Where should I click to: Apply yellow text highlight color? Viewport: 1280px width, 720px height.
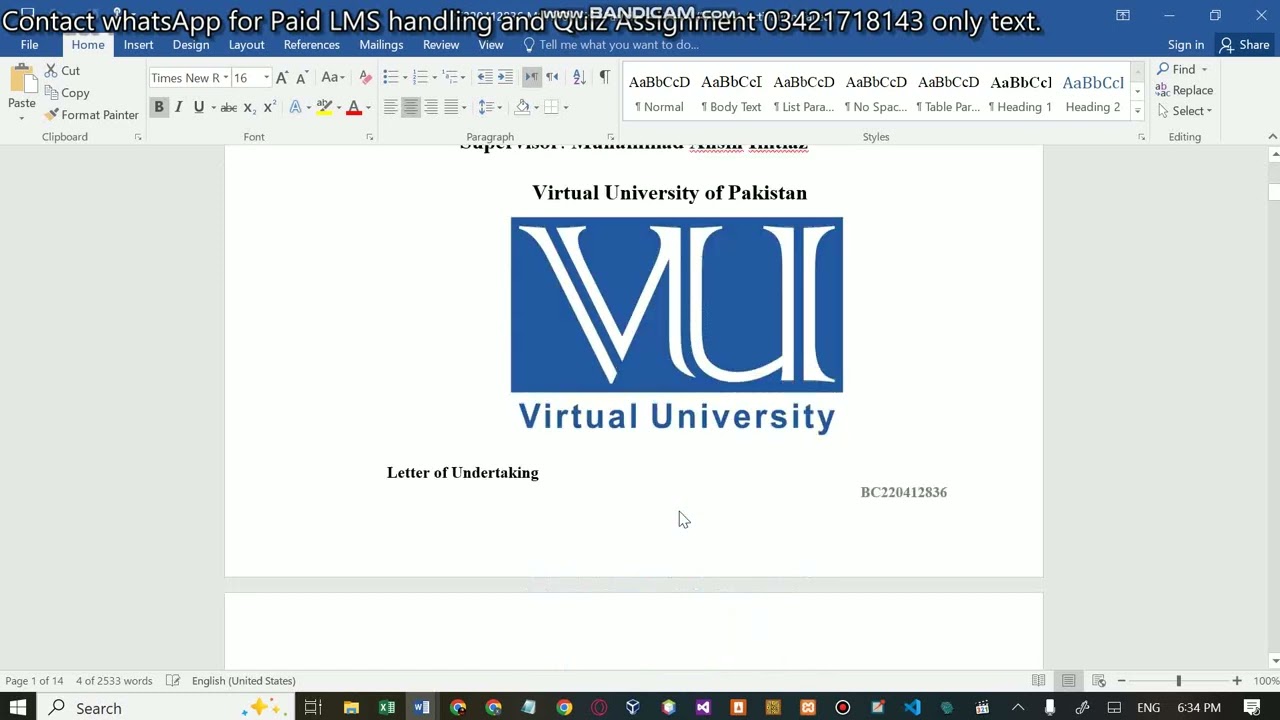pos(324,107)
